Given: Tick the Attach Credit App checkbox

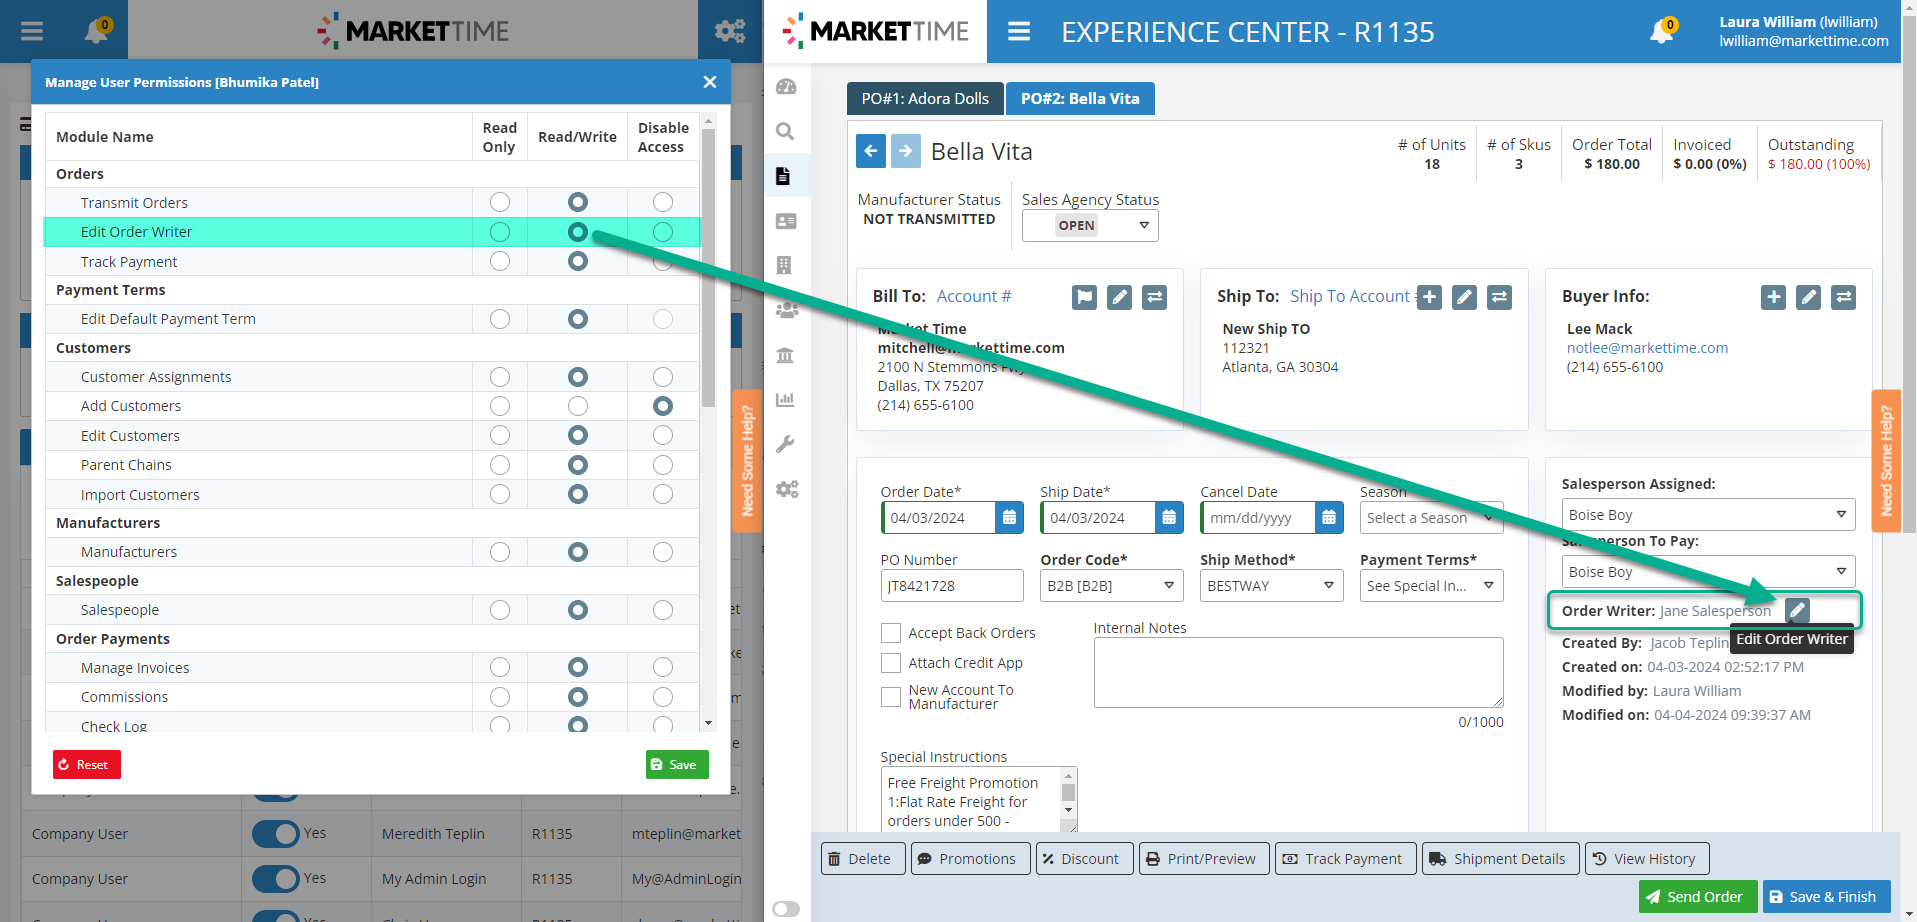Looking at the screenshot, I should (x=891, y=663).
